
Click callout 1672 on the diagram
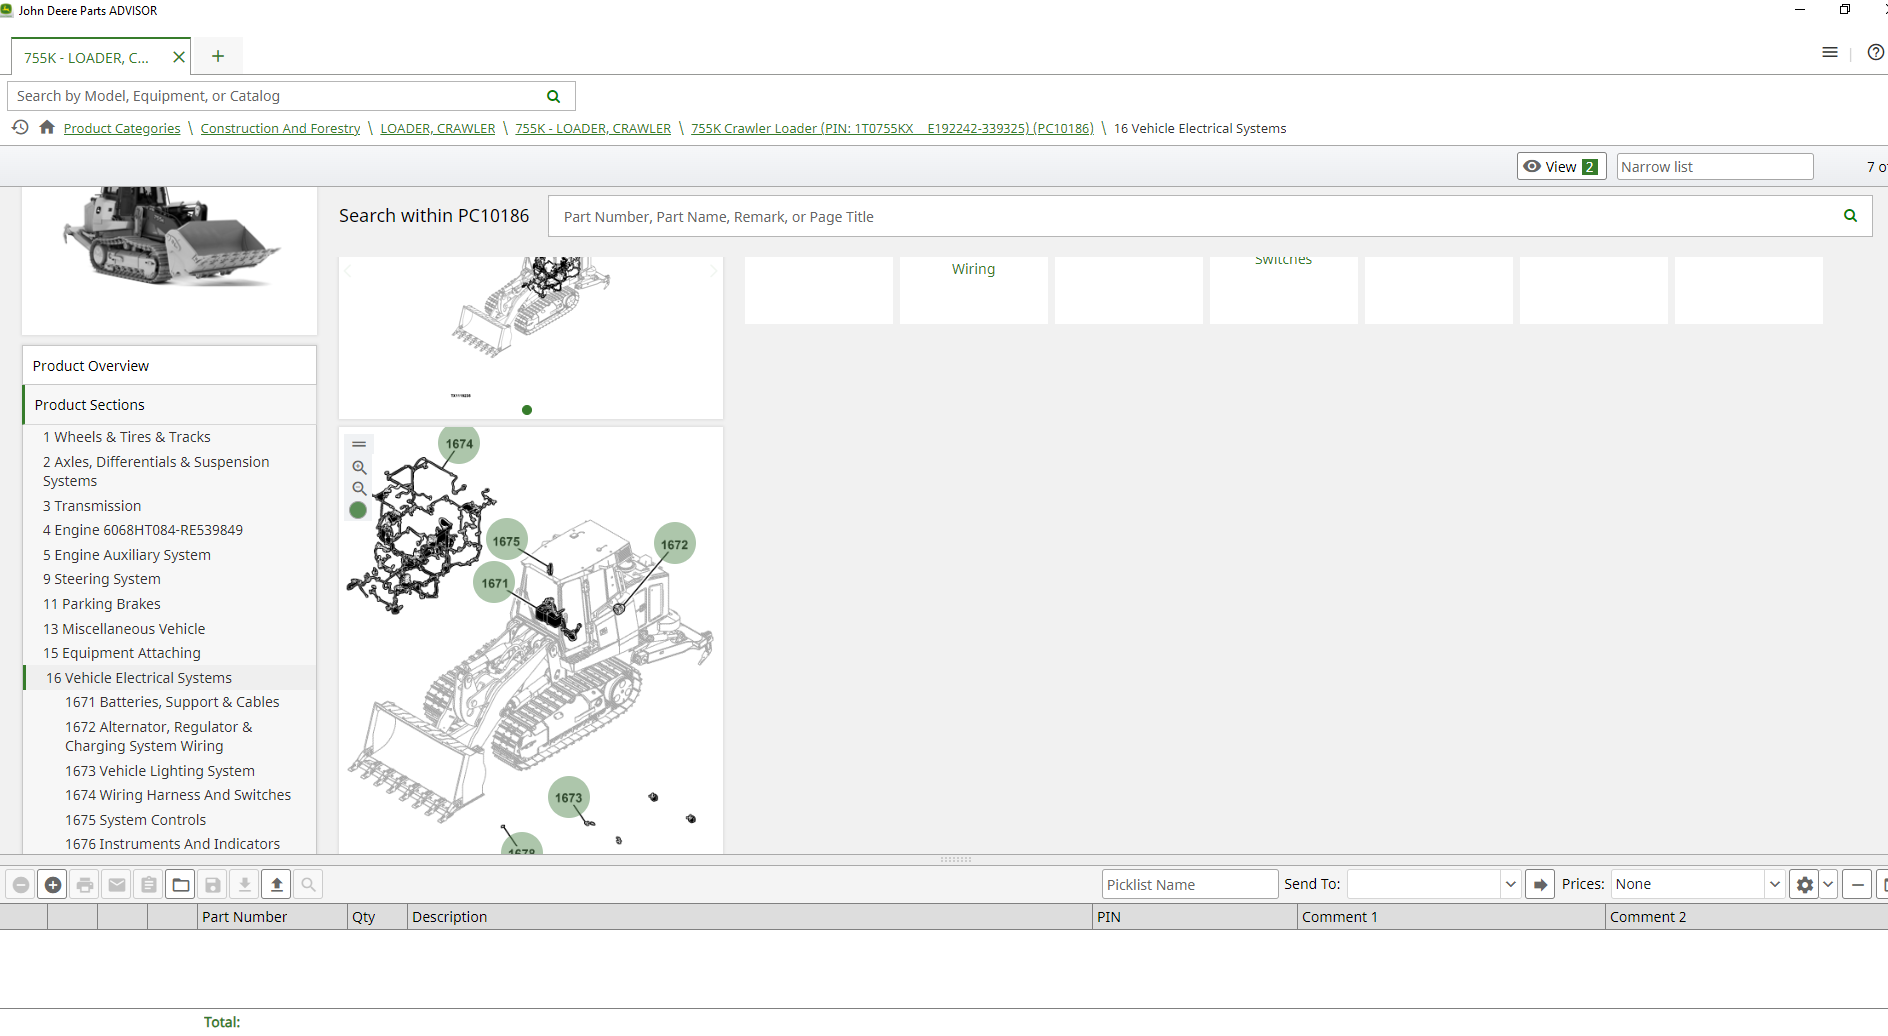tap(675, 544)
